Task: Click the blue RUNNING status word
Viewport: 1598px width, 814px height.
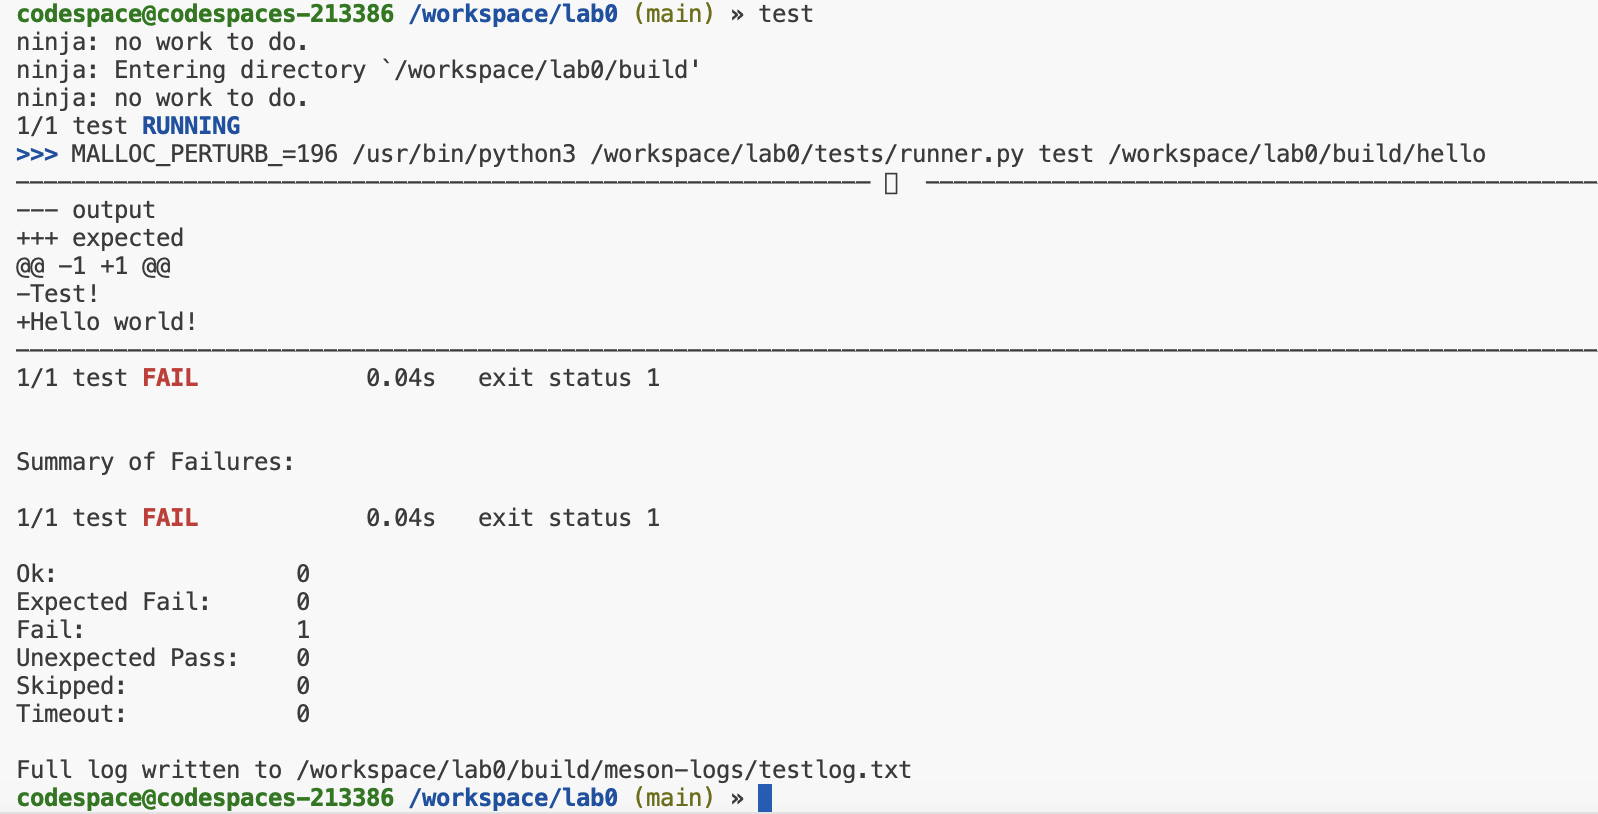Action: [191, 126]
